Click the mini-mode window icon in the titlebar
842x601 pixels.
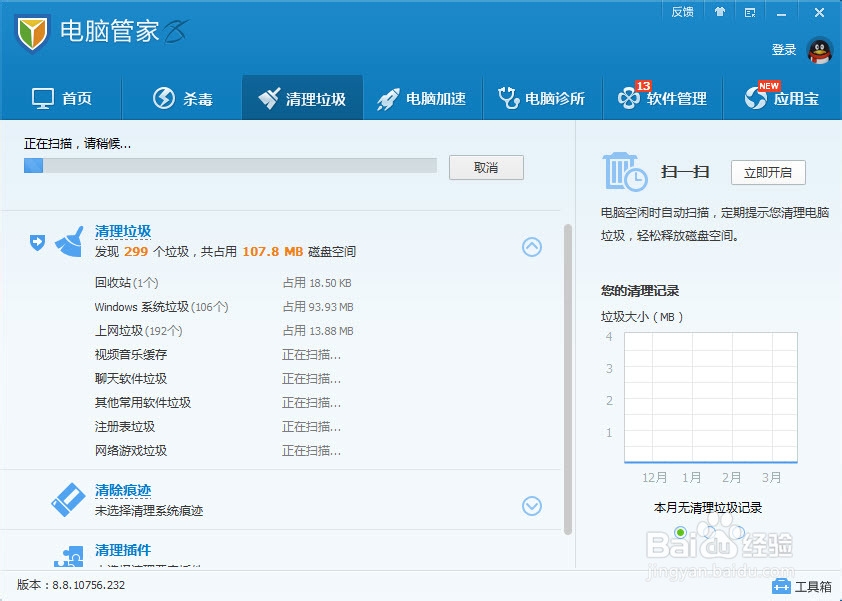click(749, 12)
